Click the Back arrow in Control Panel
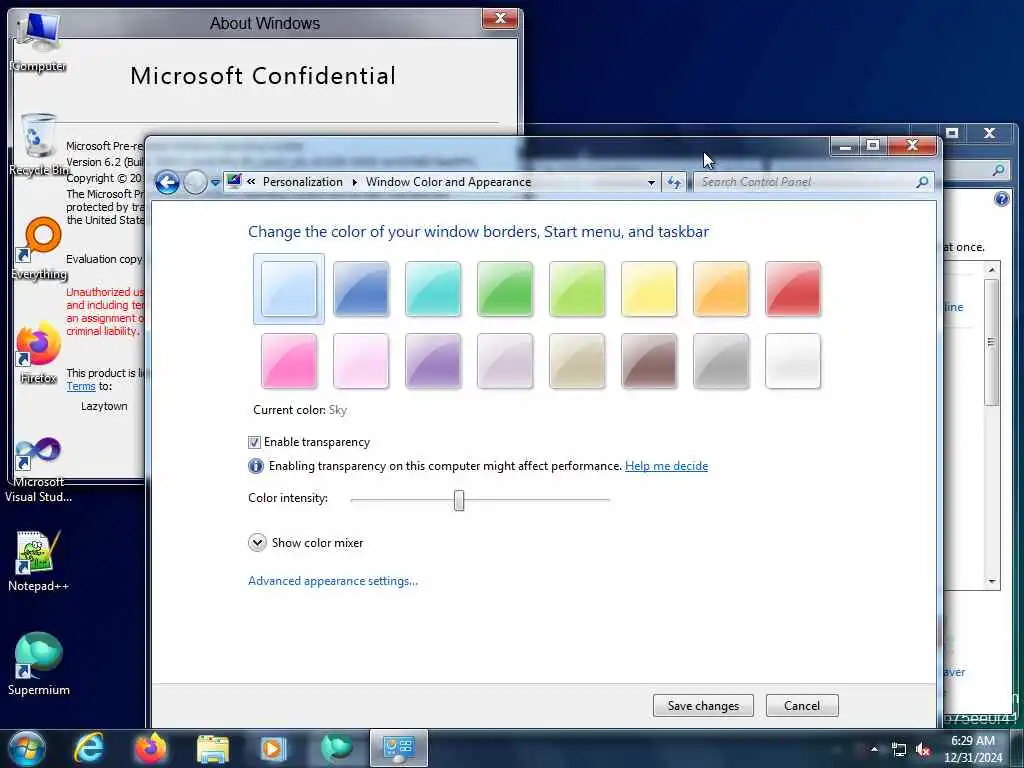Image resolution: width=1024 pixels, height=768 pixels. [167, 183]
